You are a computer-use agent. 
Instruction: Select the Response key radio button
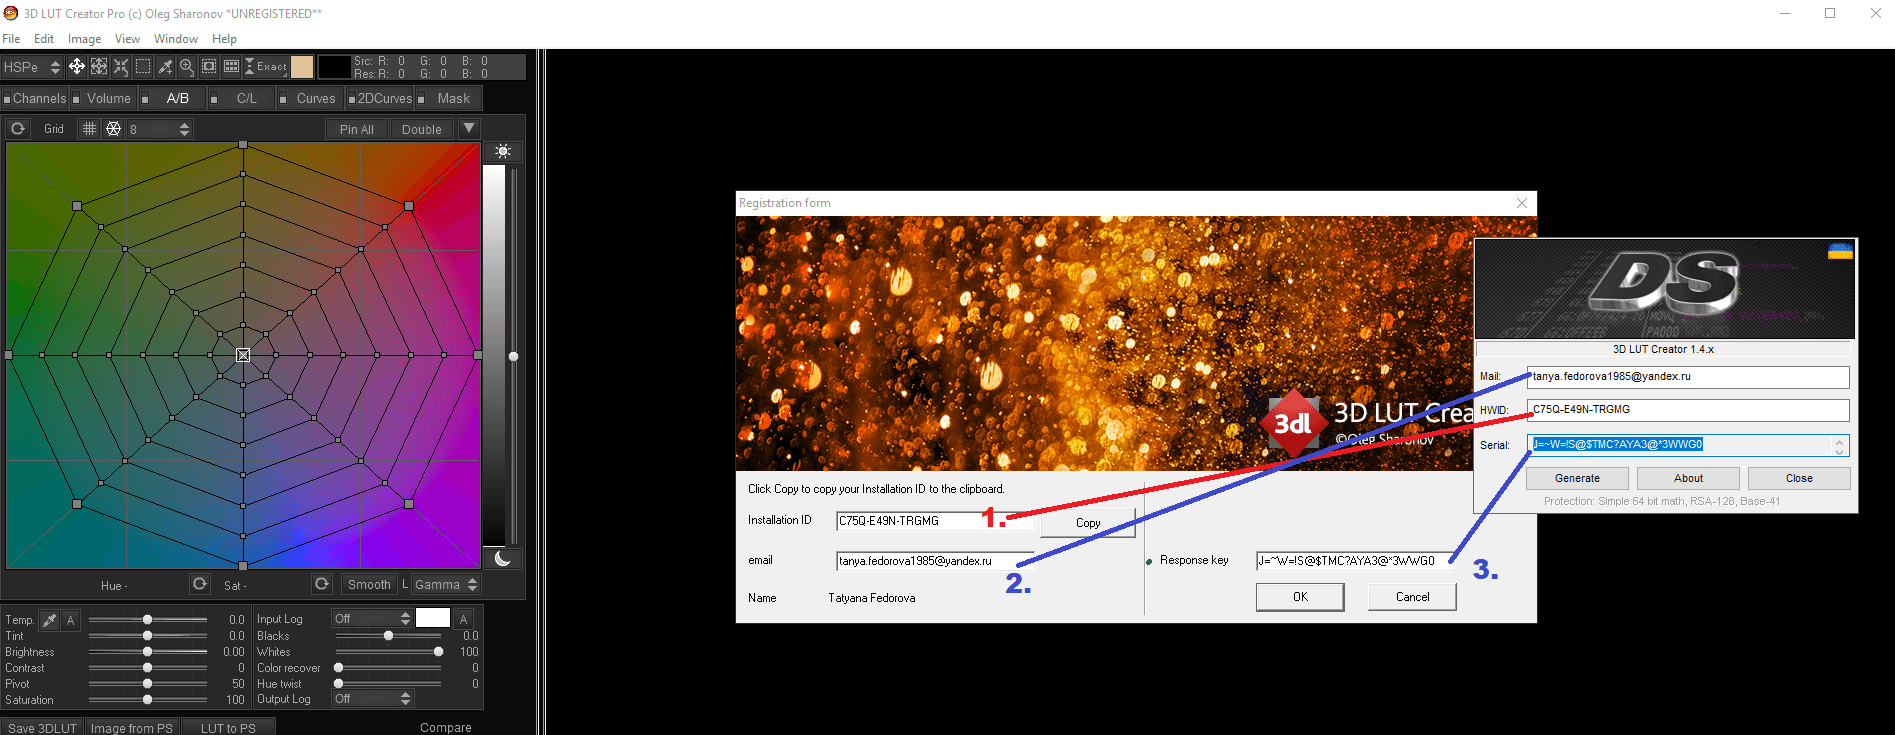pyautogui.click(x=1149, y=562)
